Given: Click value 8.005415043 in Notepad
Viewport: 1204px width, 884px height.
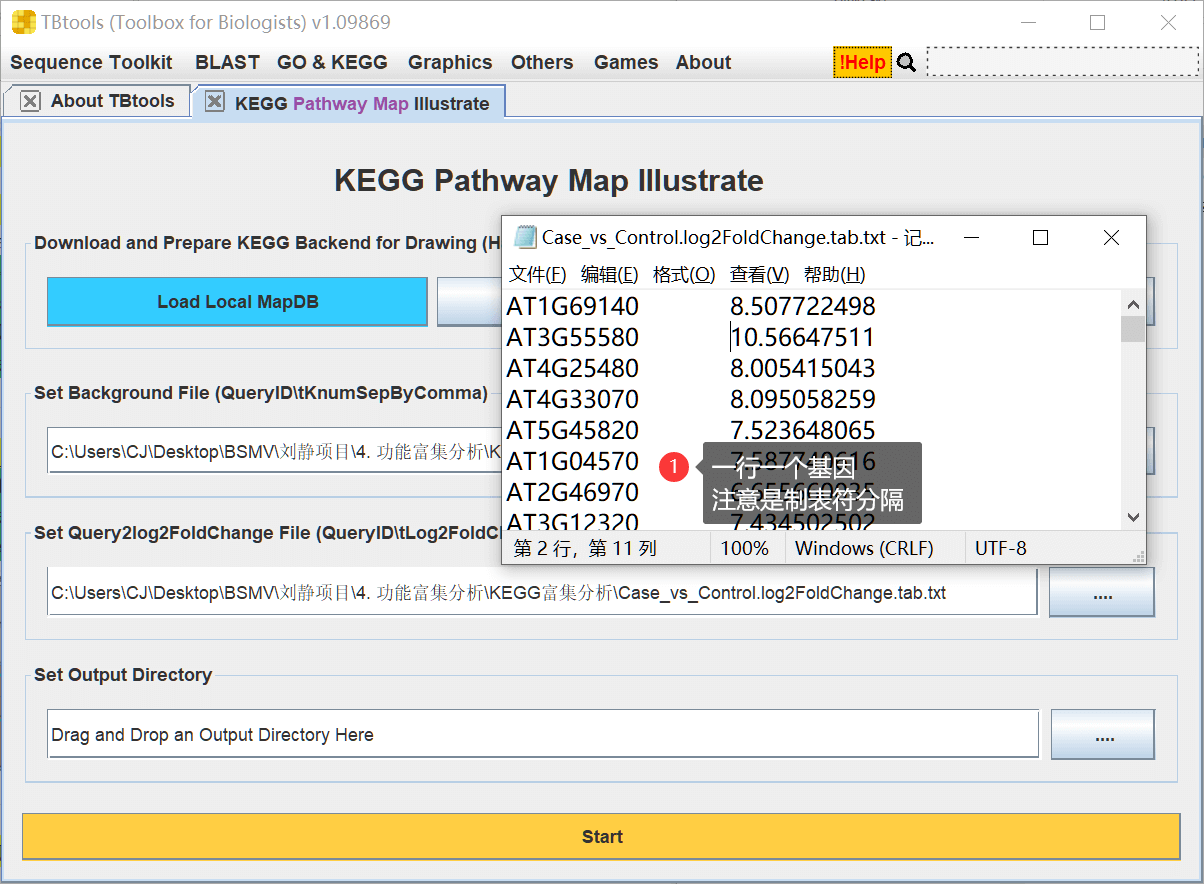Looking at the screenshot, I should click(x=803, y=368).
